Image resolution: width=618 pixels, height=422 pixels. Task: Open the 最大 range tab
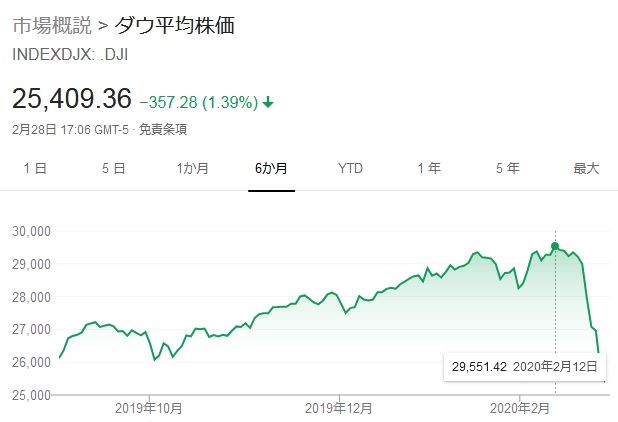[x=586, y=168]
